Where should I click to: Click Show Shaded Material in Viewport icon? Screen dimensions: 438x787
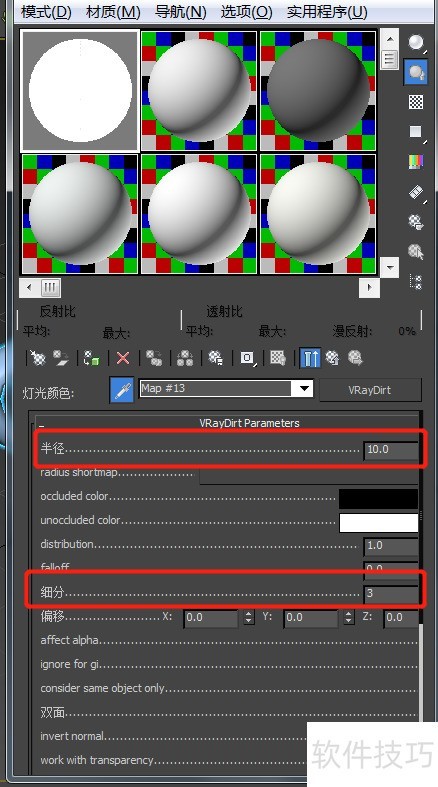[278, 358]
